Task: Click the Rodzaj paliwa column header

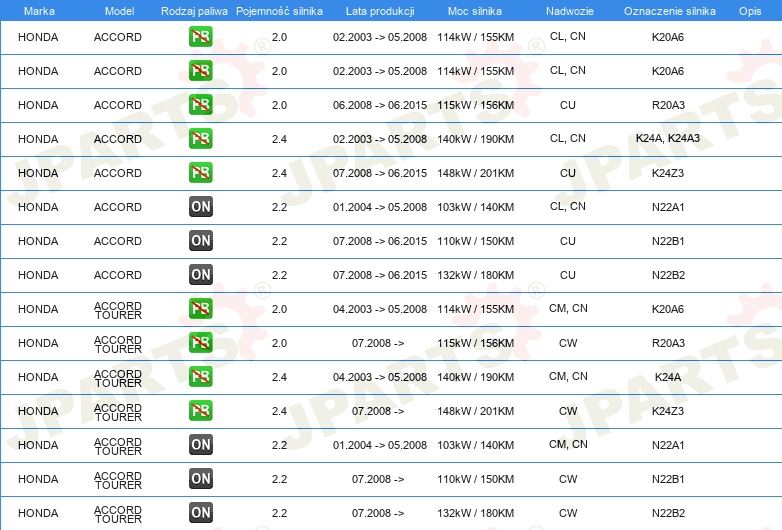Action: [x=194, y=11]
